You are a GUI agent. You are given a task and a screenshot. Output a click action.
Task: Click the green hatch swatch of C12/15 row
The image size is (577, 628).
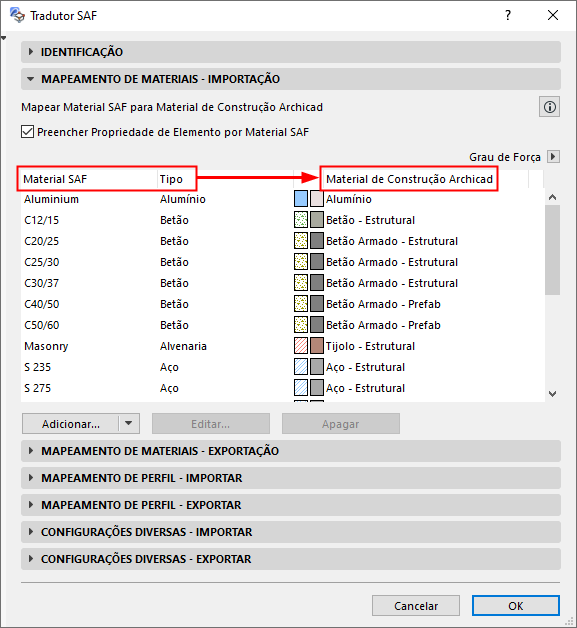(301, 220)
